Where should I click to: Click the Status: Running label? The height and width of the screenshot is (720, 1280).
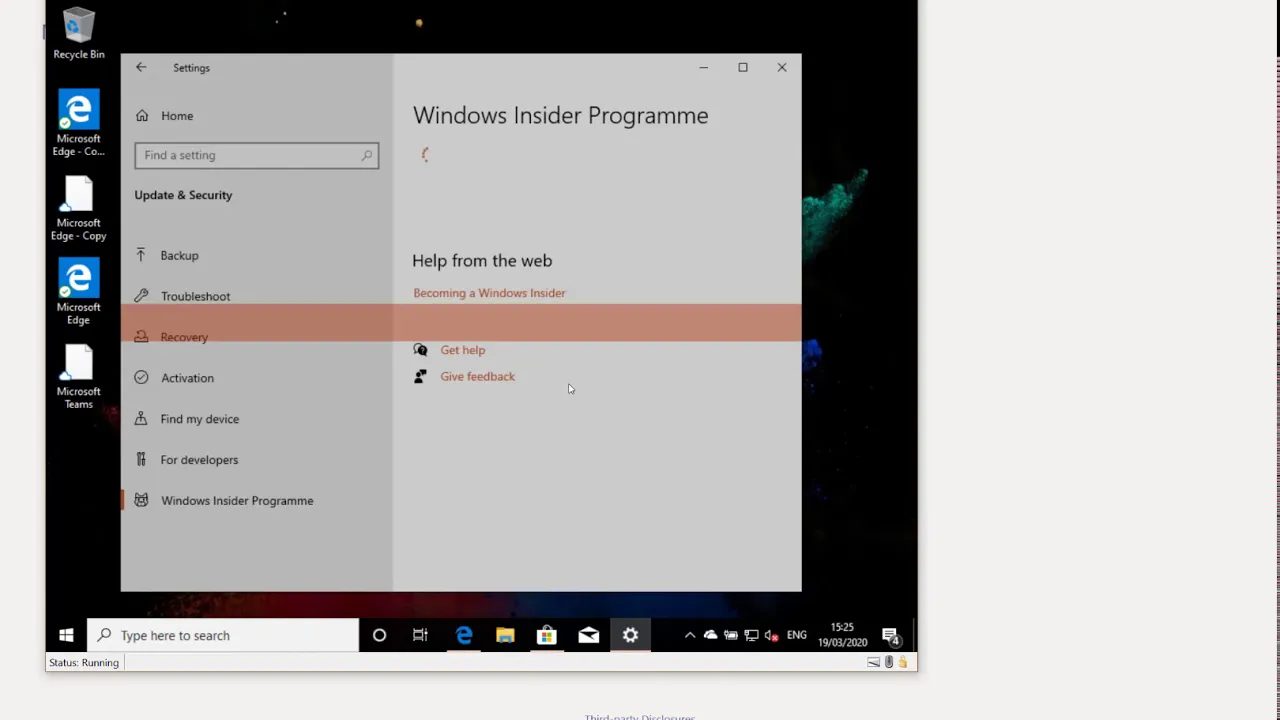coord(84,662)
